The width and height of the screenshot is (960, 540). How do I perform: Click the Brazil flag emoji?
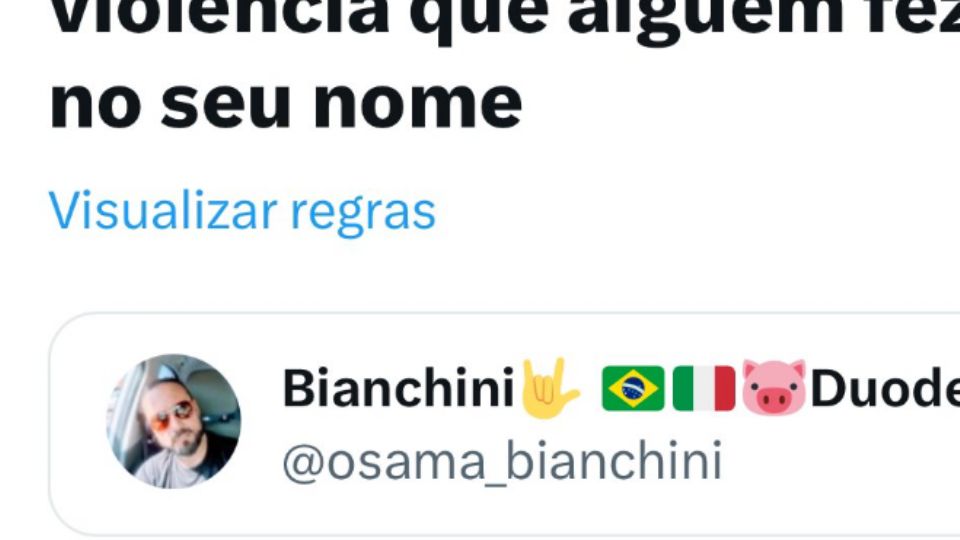(633, 388)
